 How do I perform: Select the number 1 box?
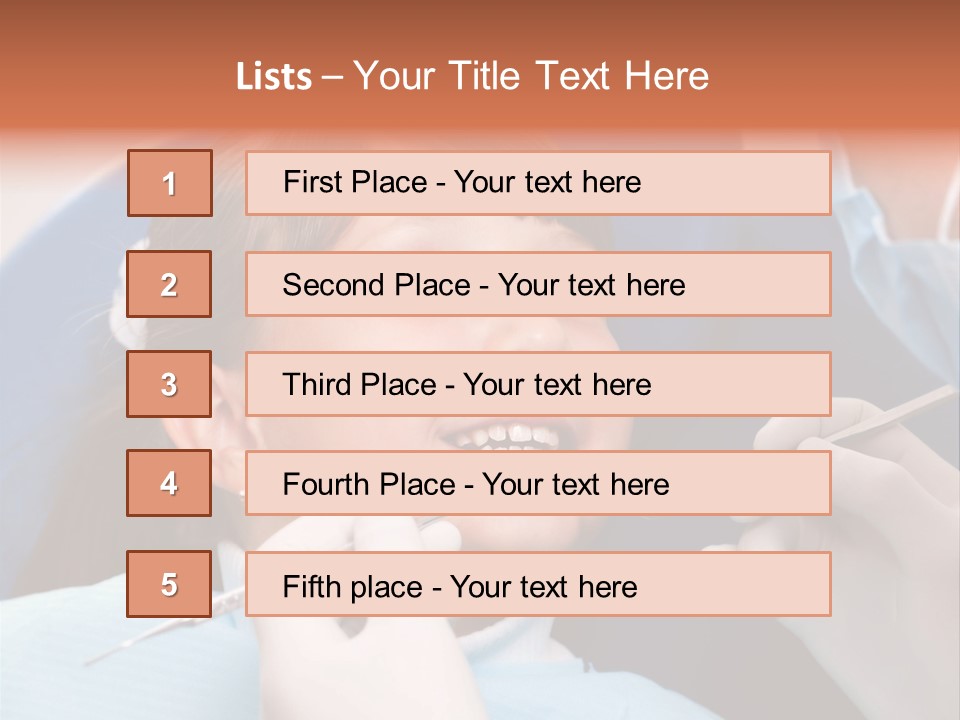(x=170, y=183)
